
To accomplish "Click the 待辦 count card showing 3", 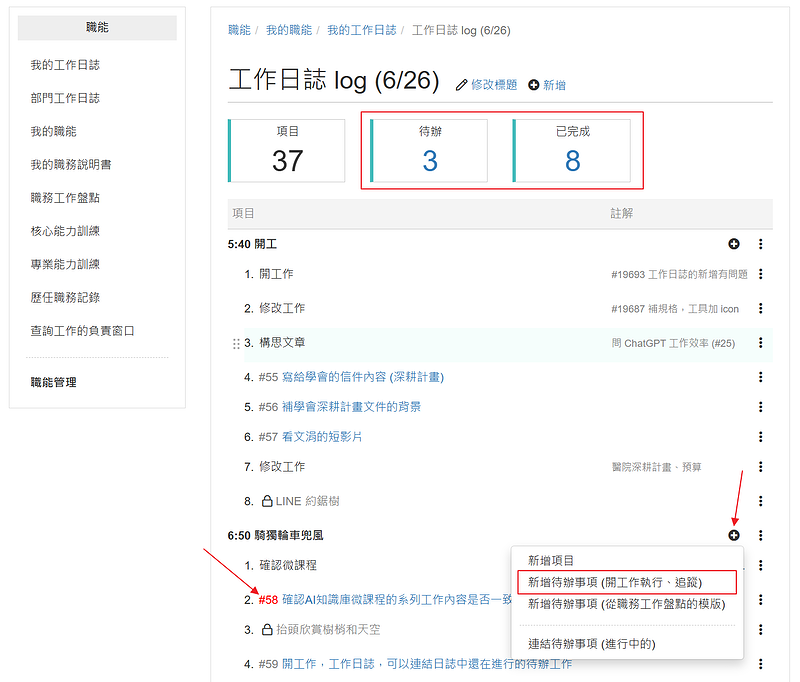I will pyautogui.click(x=429, y=151).
